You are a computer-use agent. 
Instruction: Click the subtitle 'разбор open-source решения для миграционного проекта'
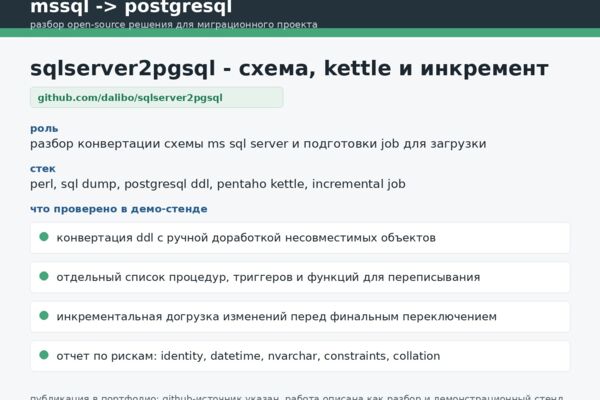pyautogui.click(x=174, y=24)
